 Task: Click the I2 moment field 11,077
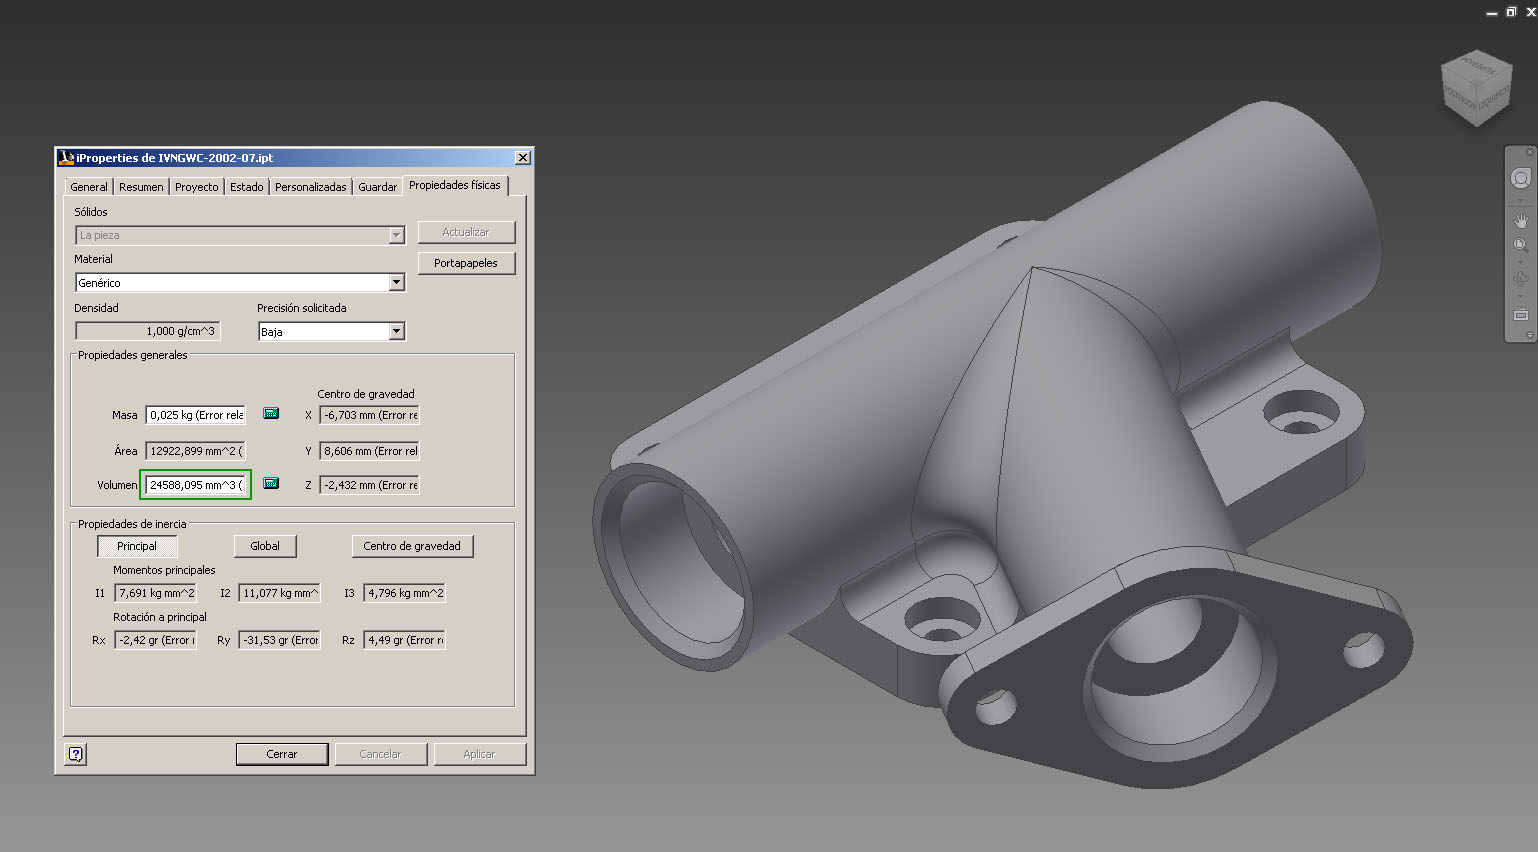279,593
